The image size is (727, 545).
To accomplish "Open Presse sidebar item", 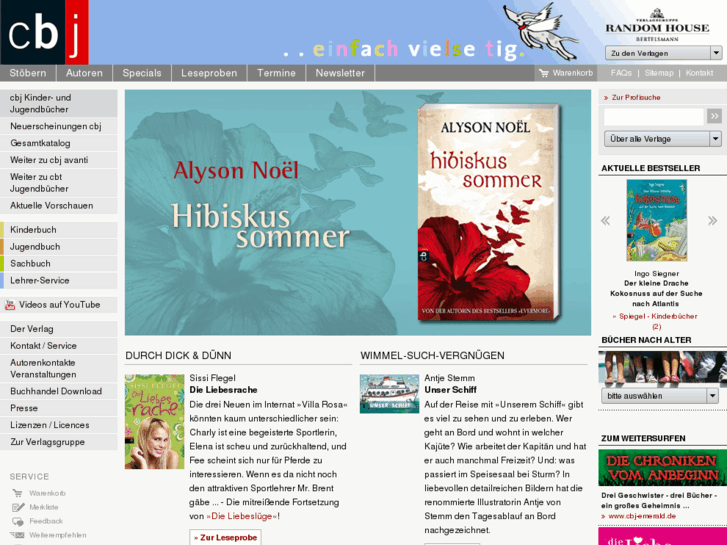I will [58, 408].
